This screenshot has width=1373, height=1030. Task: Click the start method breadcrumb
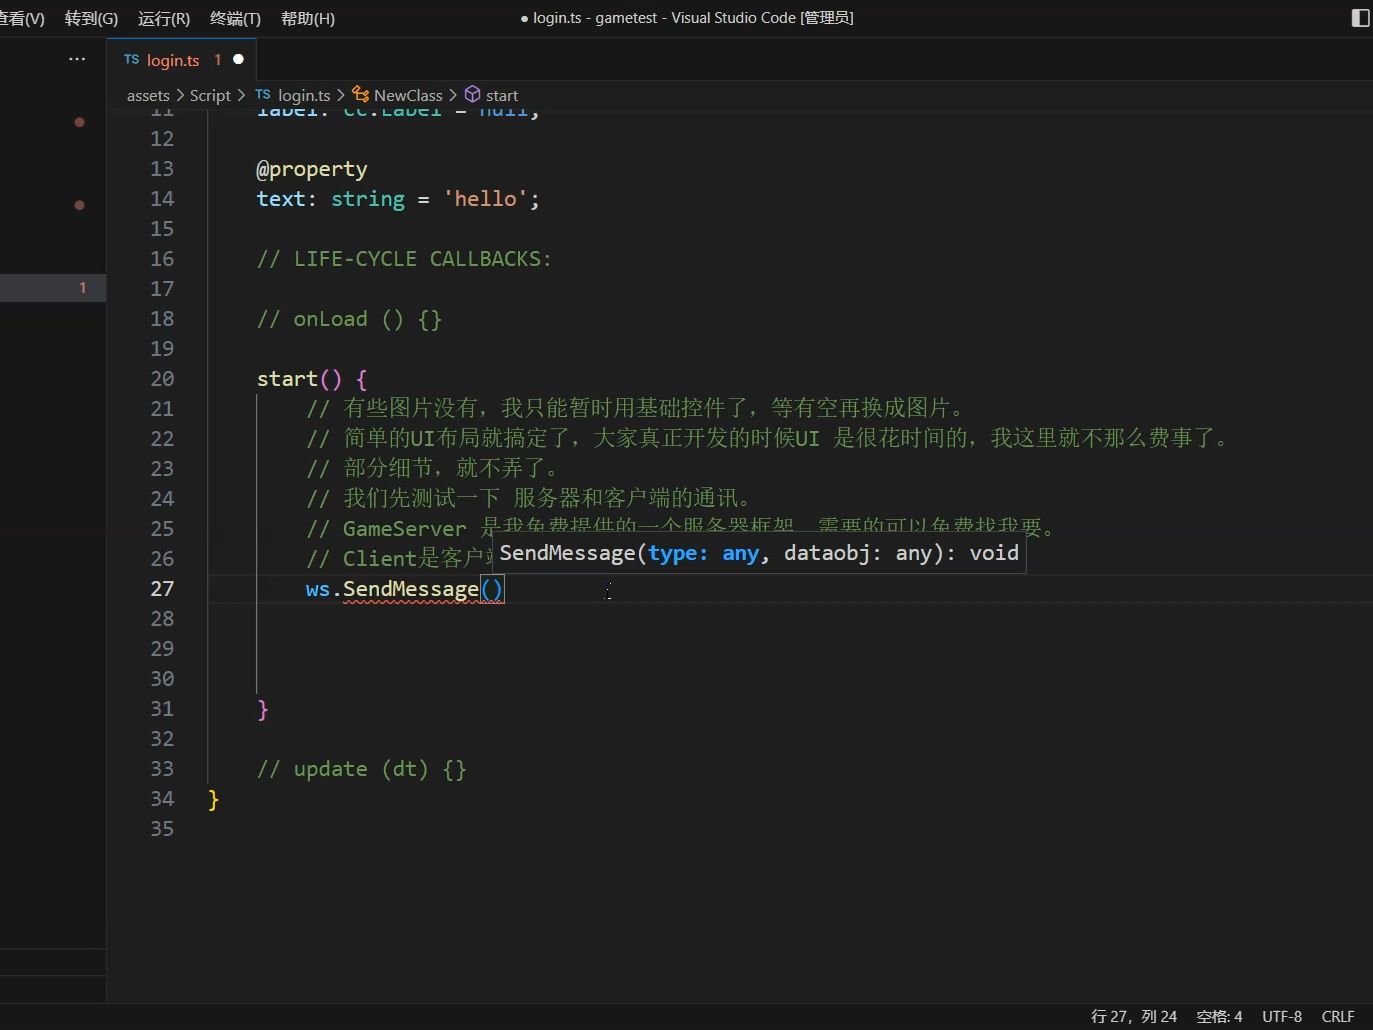tap(502, 95)
